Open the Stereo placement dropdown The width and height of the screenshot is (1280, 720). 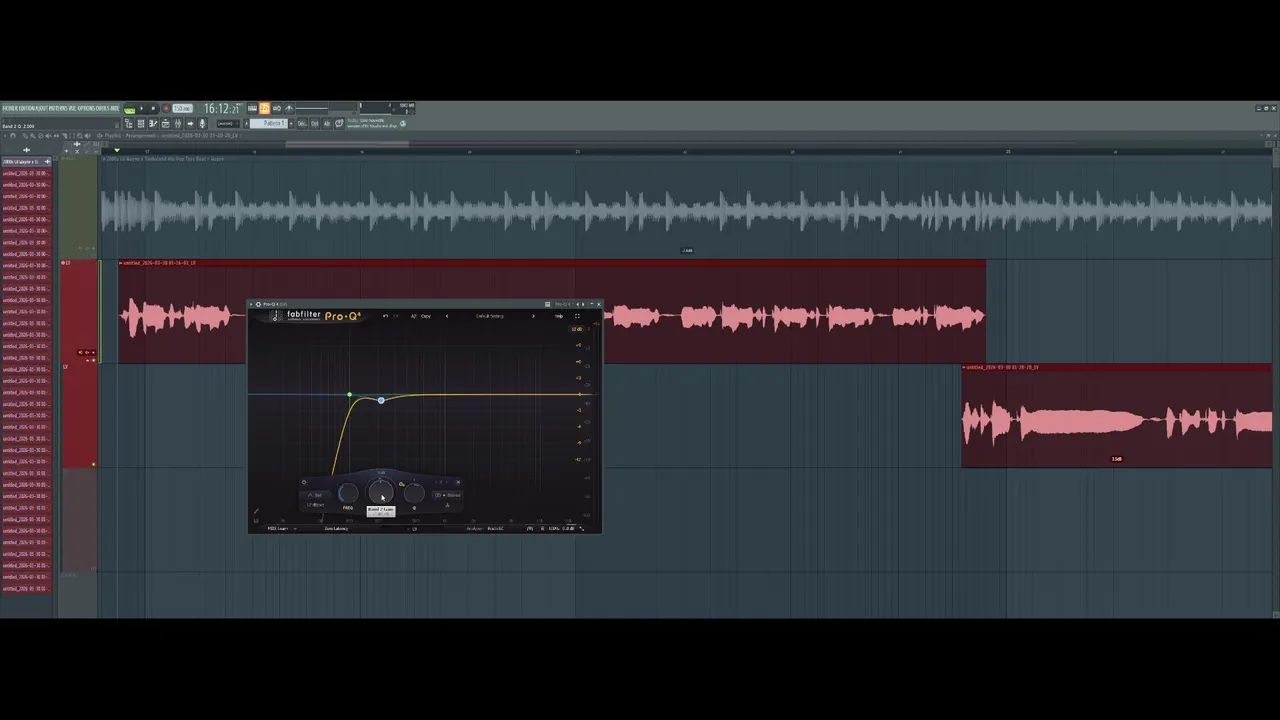[x=448, y=495]
